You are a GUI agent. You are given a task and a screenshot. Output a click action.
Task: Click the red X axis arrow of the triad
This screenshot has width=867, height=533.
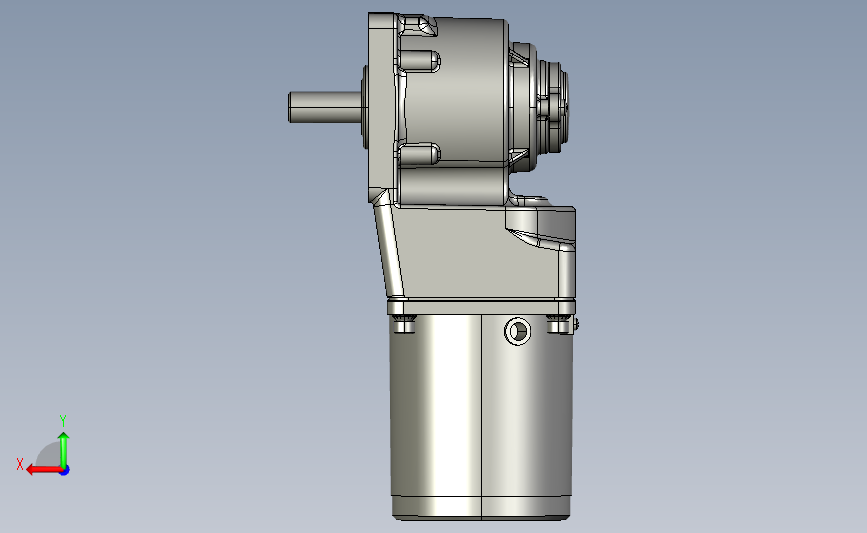[44, 470]
